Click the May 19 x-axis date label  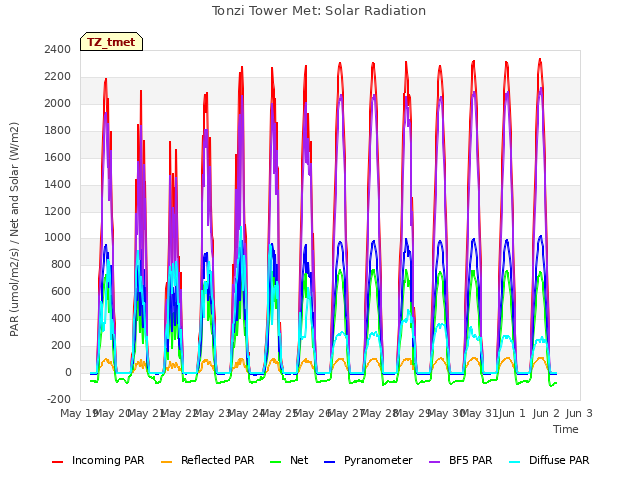[x=78, y=413]
